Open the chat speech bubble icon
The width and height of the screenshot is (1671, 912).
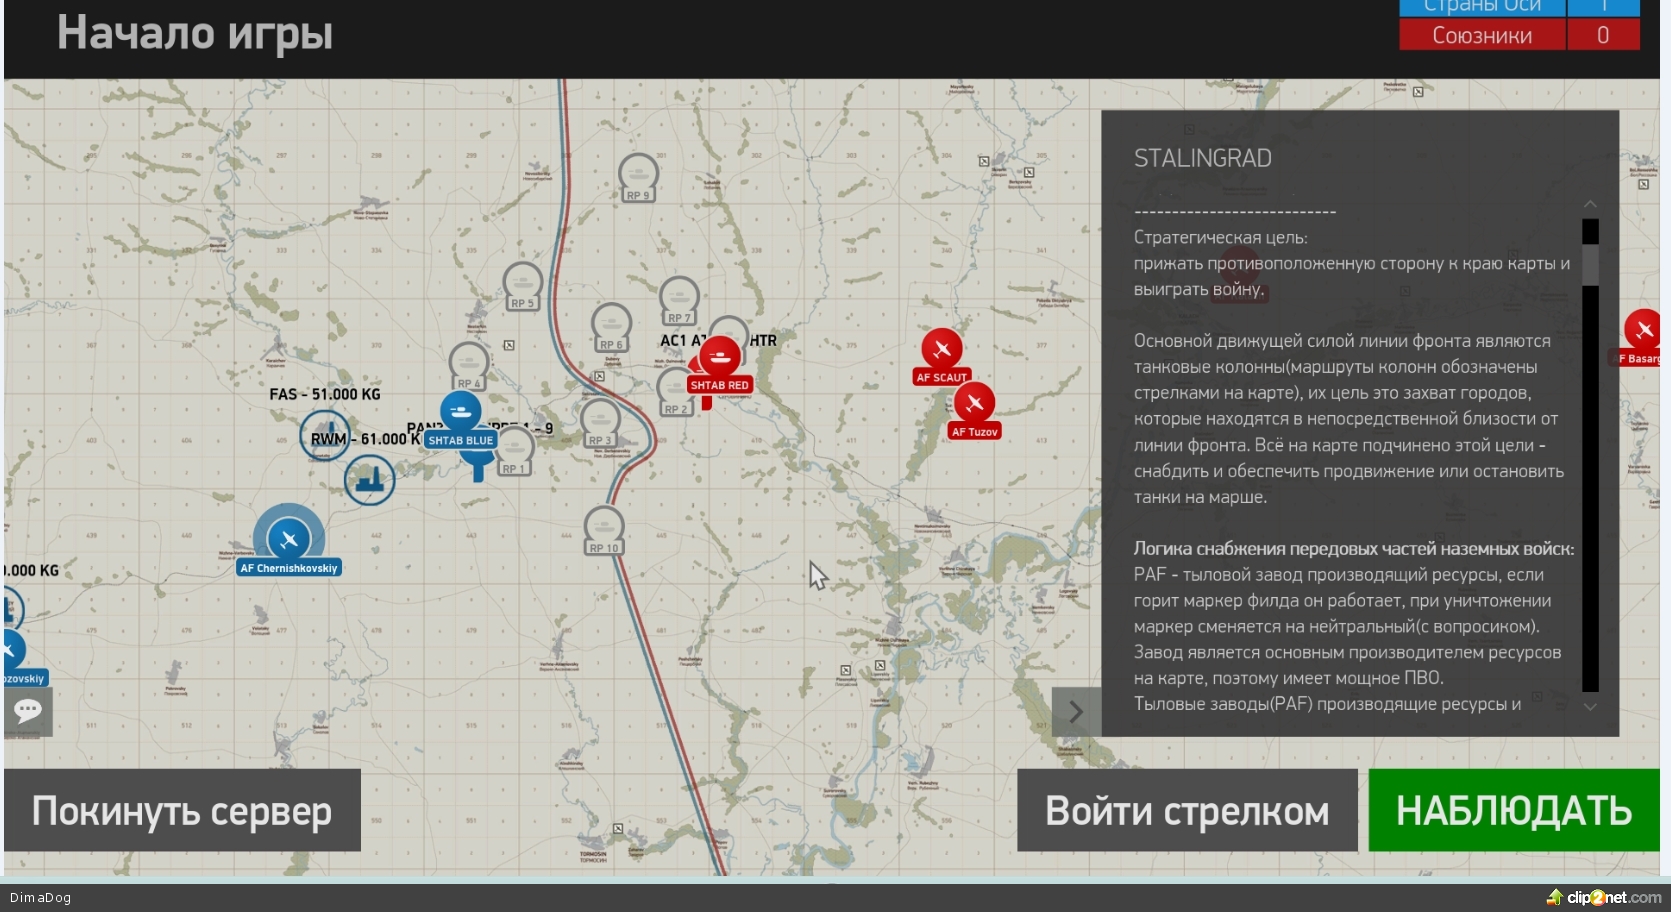[28, 711]
